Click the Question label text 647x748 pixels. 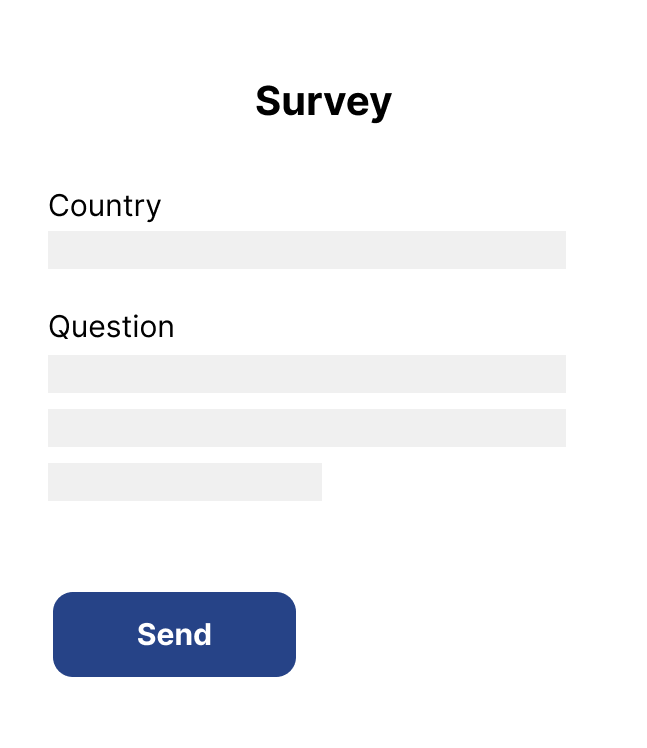pyautogui.click(x=111, y=327)
